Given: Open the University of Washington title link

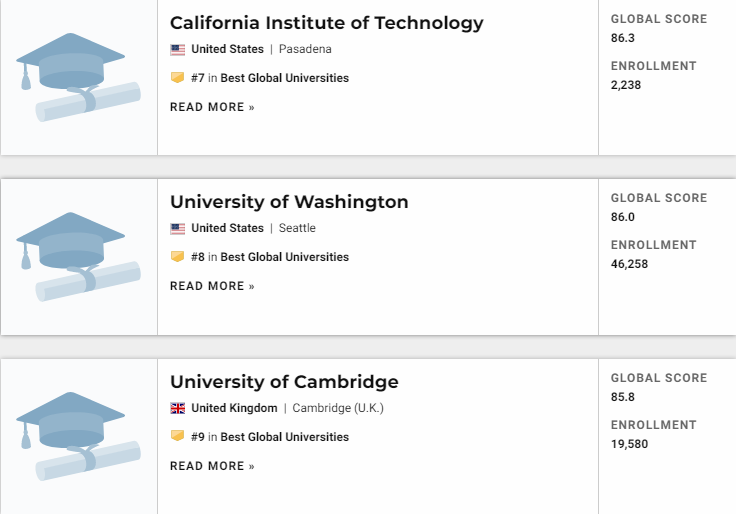Looking at the screenshot, I should point(289,202).
